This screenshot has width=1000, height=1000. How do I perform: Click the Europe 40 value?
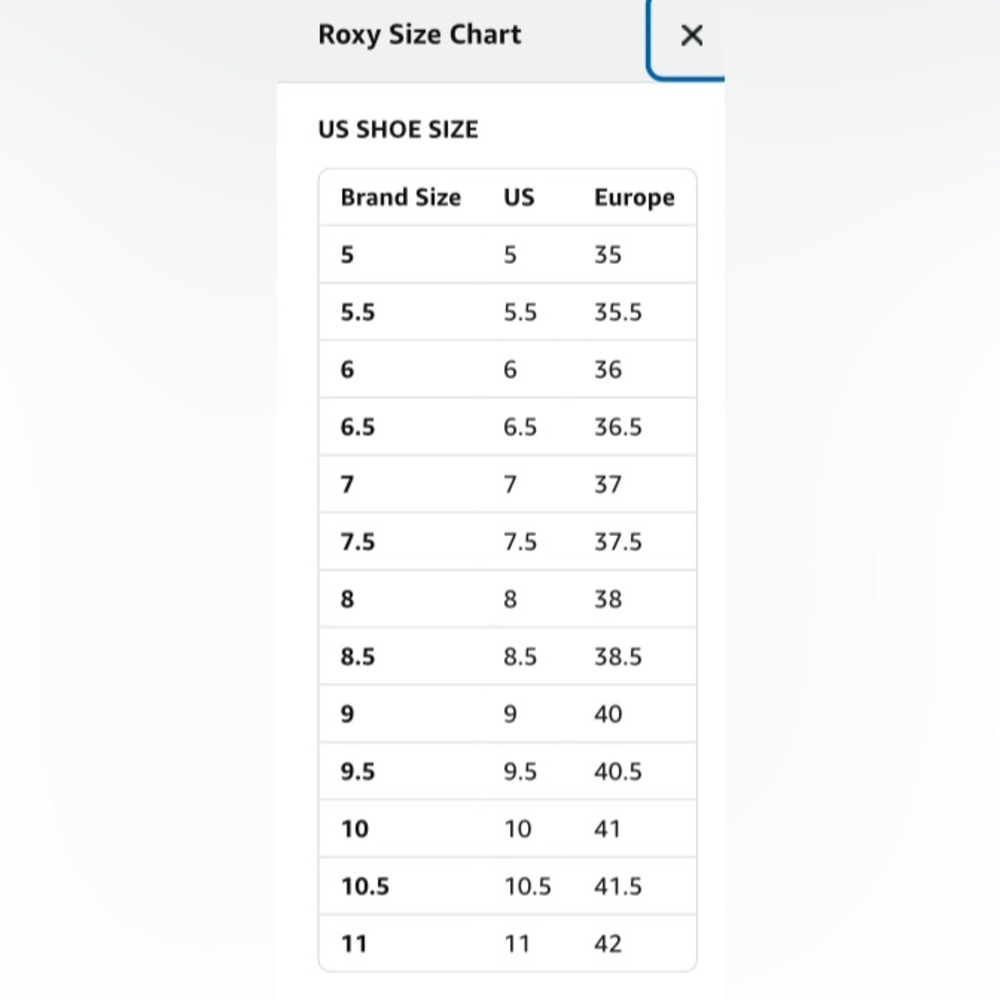click(608, 714)
